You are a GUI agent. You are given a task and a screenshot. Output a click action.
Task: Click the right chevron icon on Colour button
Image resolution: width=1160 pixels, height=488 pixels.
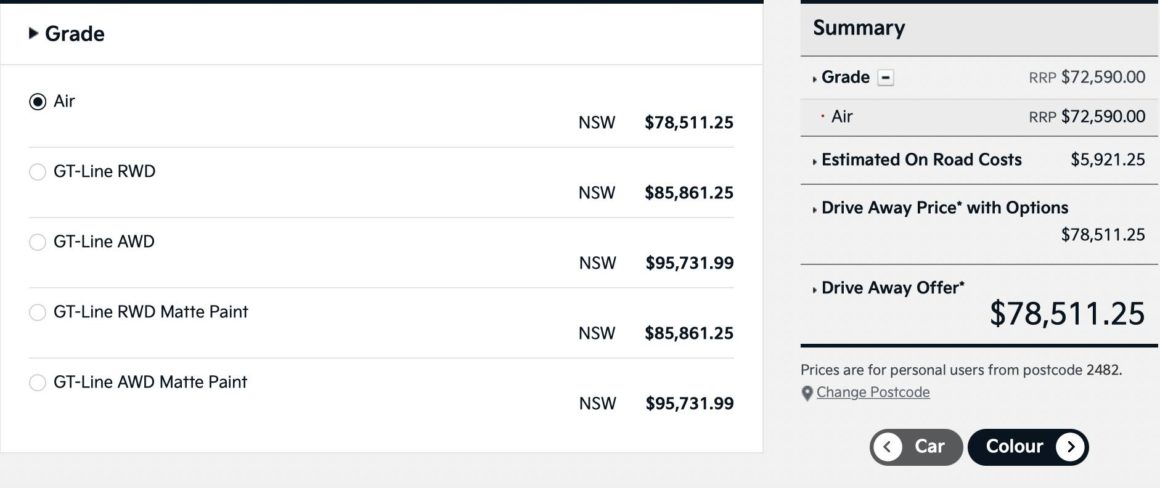pyautogui.click(x=1070, y=447)
